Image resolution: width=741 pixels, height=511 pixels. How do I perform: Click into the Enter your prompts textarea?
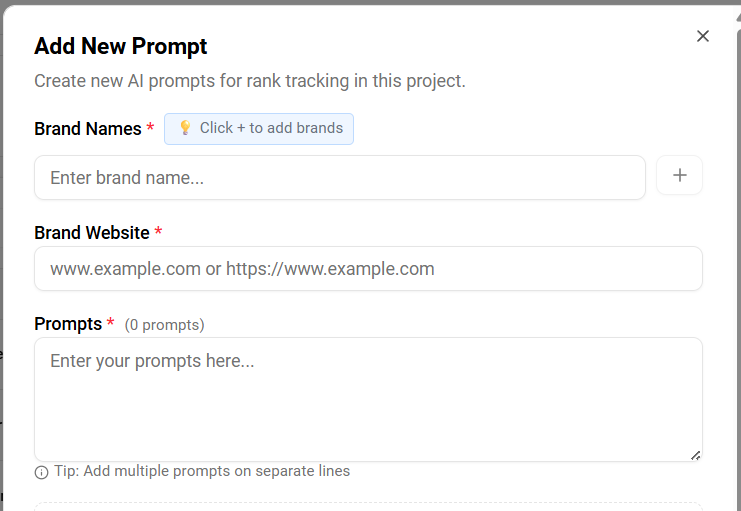(368, 399)
